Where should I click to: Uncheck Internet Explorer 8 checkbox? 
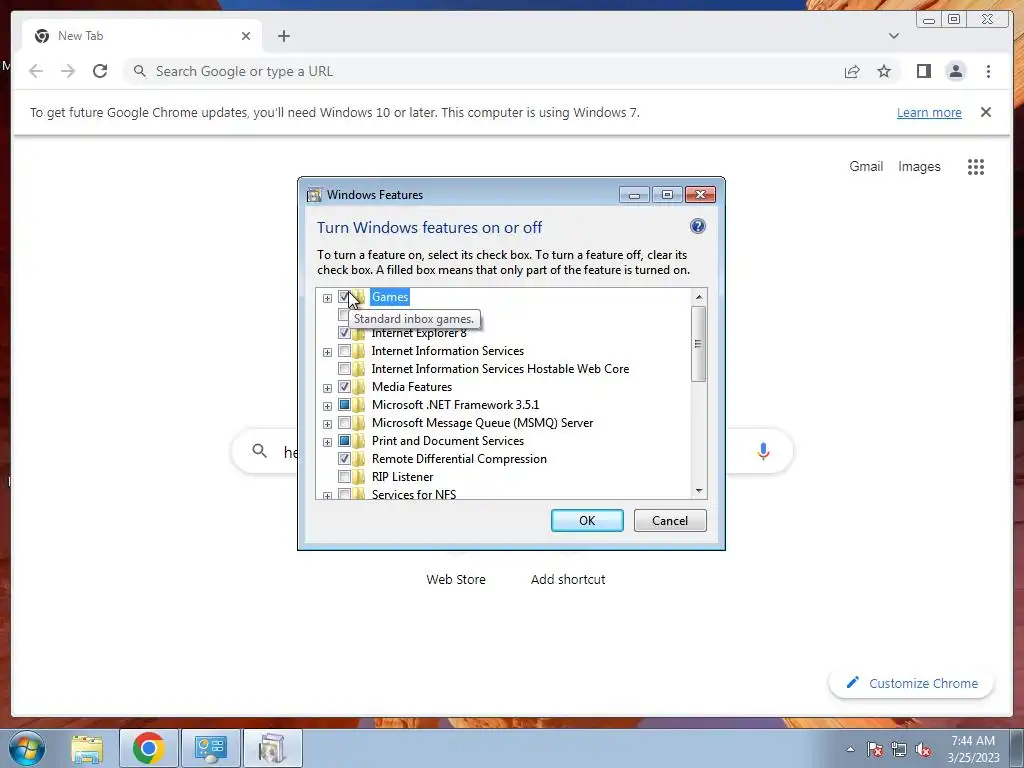point(344,333)
